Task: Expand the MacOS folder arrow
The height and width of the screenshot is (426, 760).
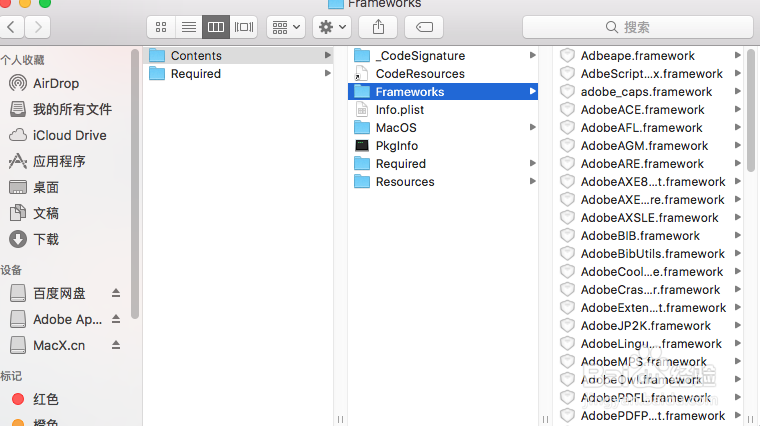Action: [x=533, y=127]
